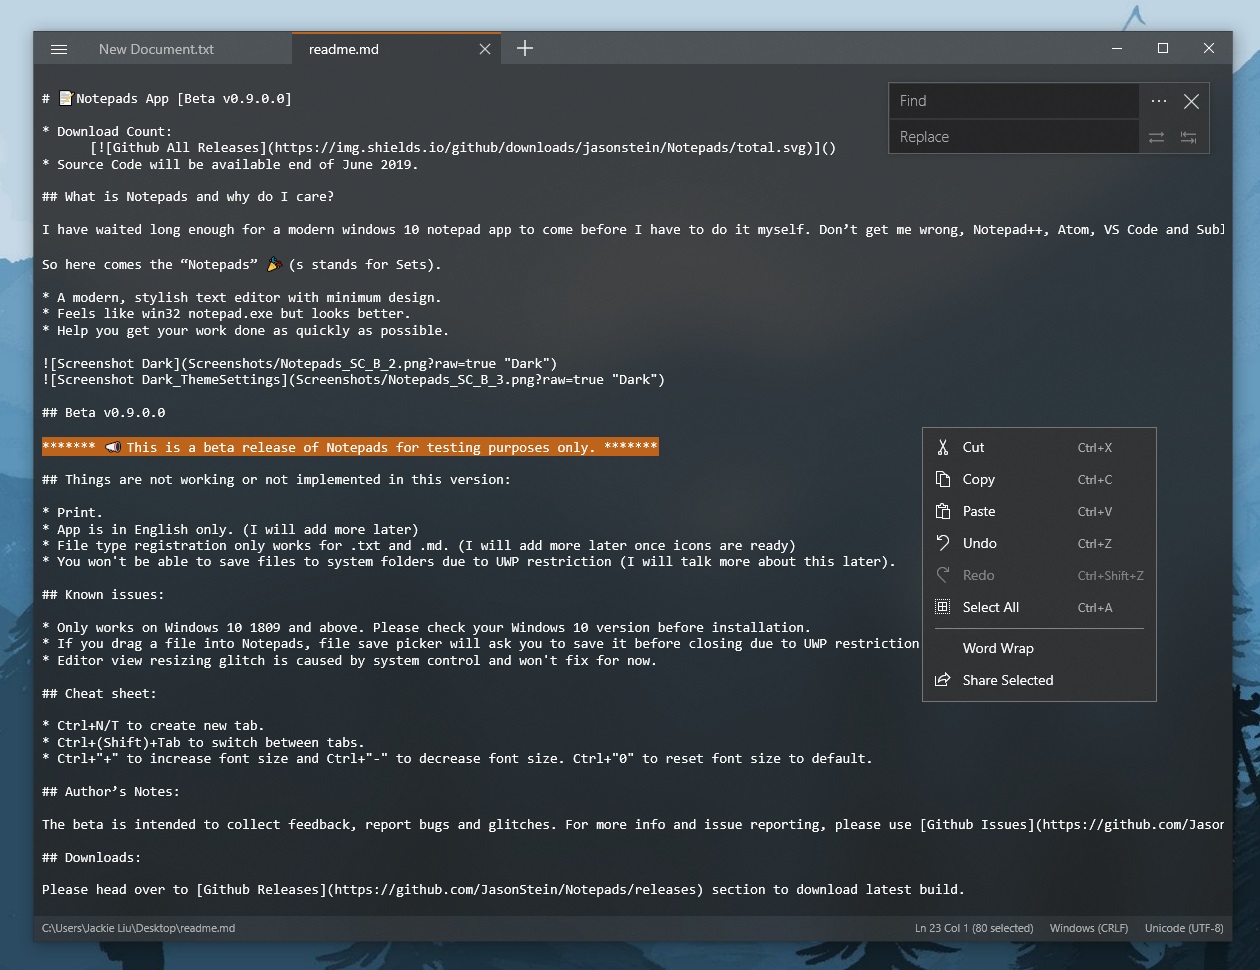The image size is (1260, 970).
Task: Click the 'Known issues:' heading
Action: click(102, 595)
